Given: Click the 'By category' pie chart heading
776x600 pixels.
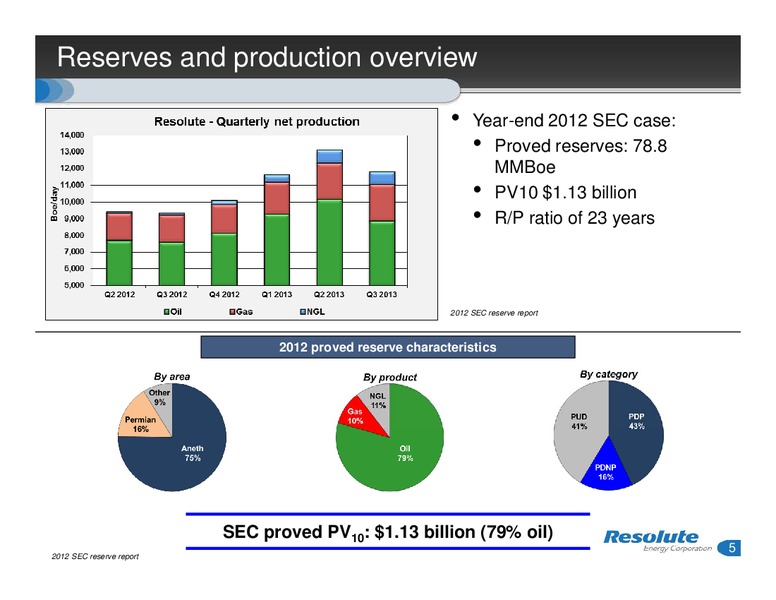Looking at the screenshot, I should [x=608, y=374].
